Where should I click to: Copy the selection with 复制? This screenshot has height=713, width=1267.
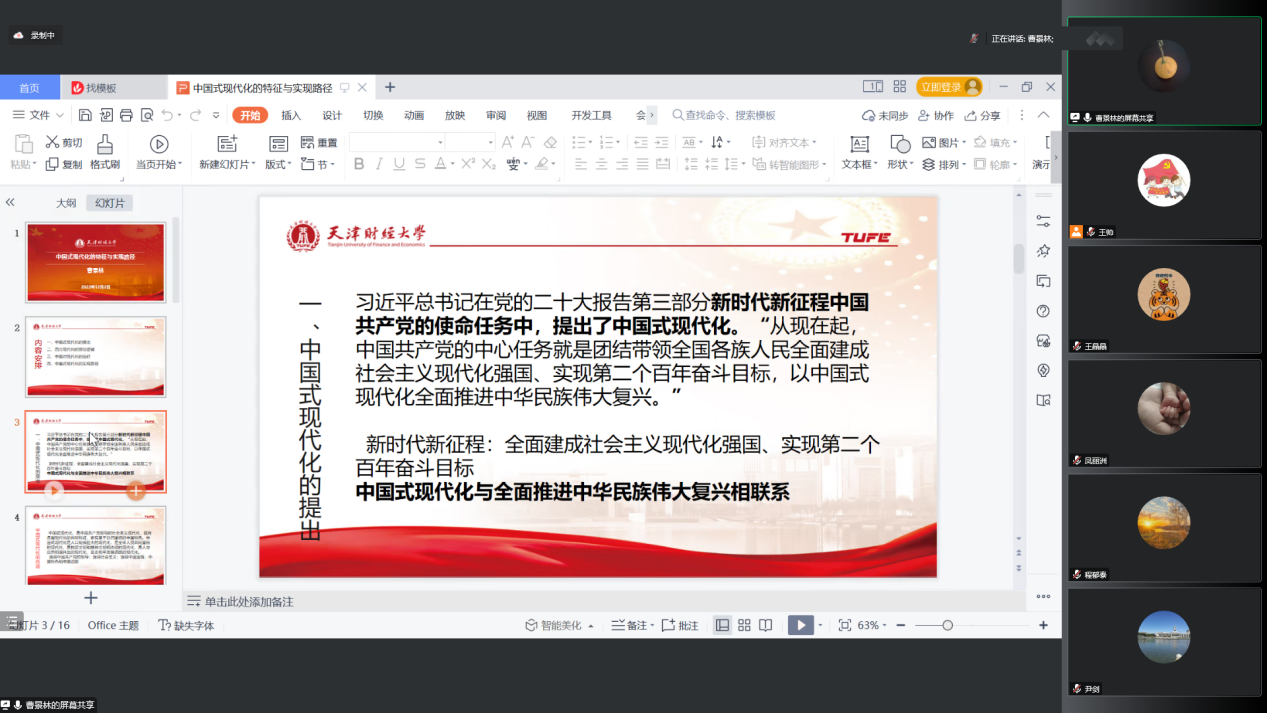coord(63,164)
